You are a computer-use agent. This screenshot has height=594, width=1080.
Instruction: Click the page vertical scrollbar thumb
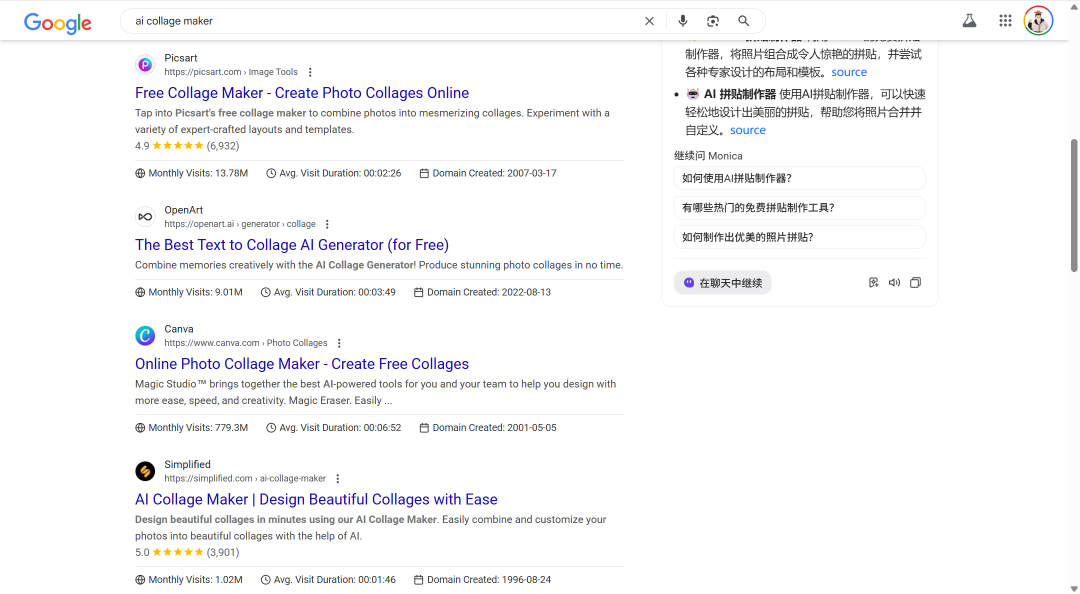(1074, 205)
